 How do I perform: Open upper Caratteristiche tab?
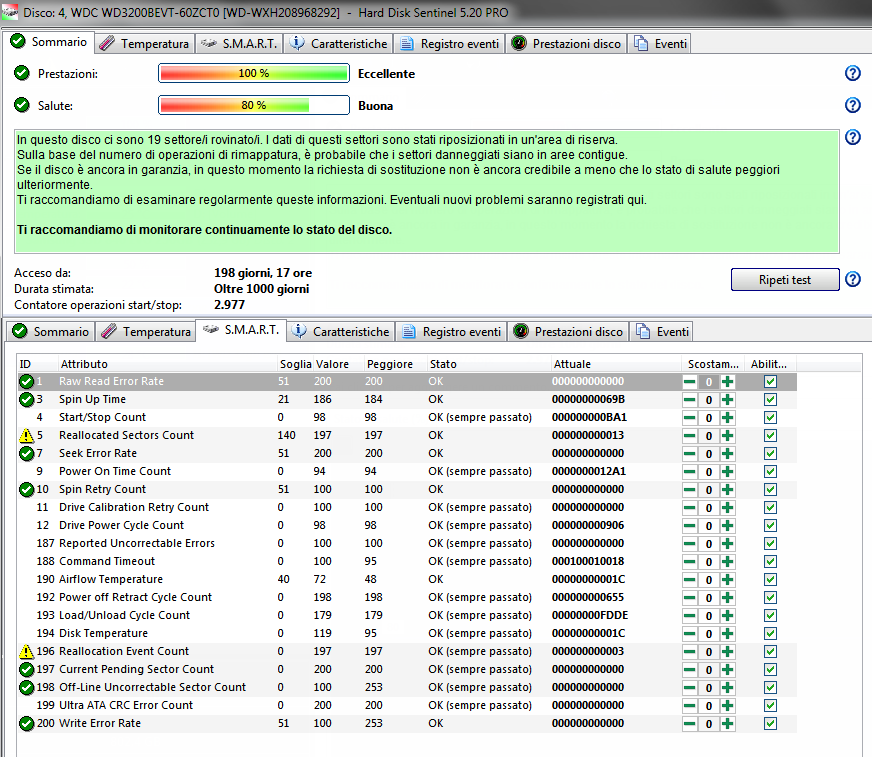coord(339,43)
